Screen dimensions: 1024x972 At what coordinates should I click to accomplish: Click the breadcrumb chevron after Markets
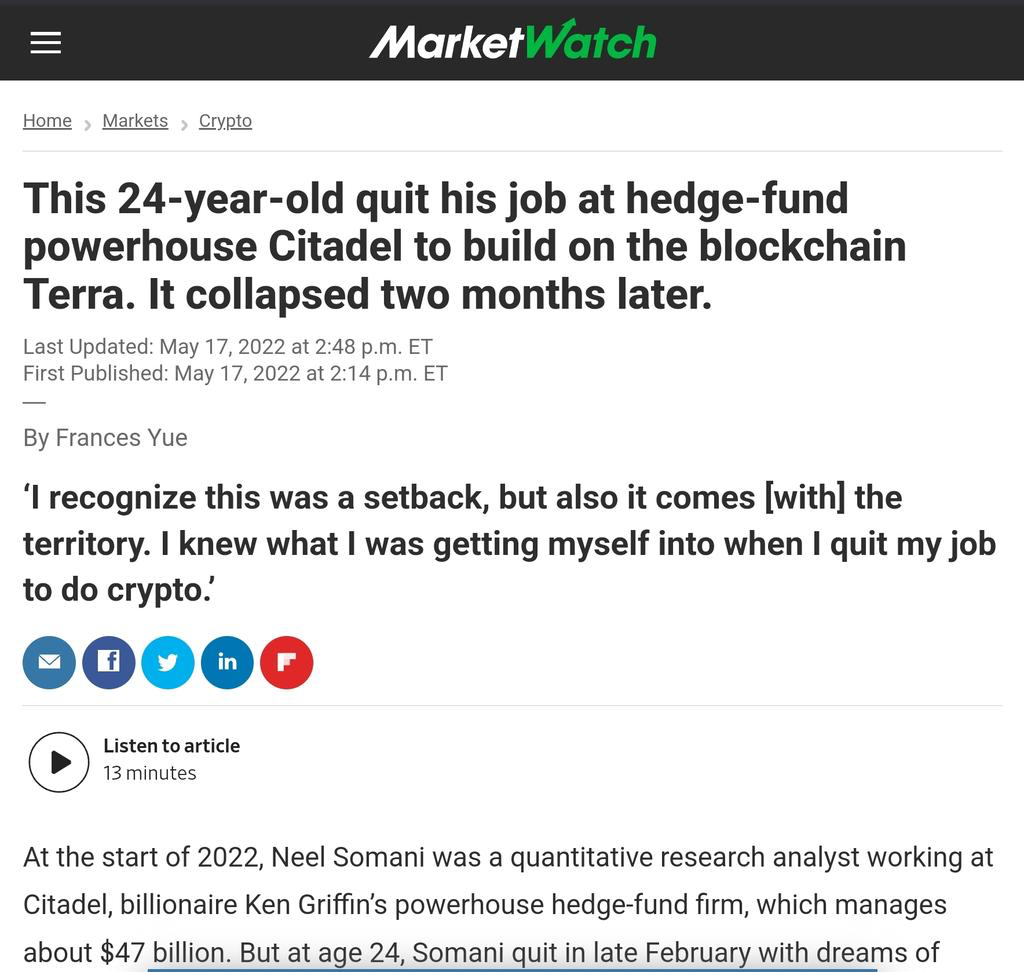click(184, 125)
